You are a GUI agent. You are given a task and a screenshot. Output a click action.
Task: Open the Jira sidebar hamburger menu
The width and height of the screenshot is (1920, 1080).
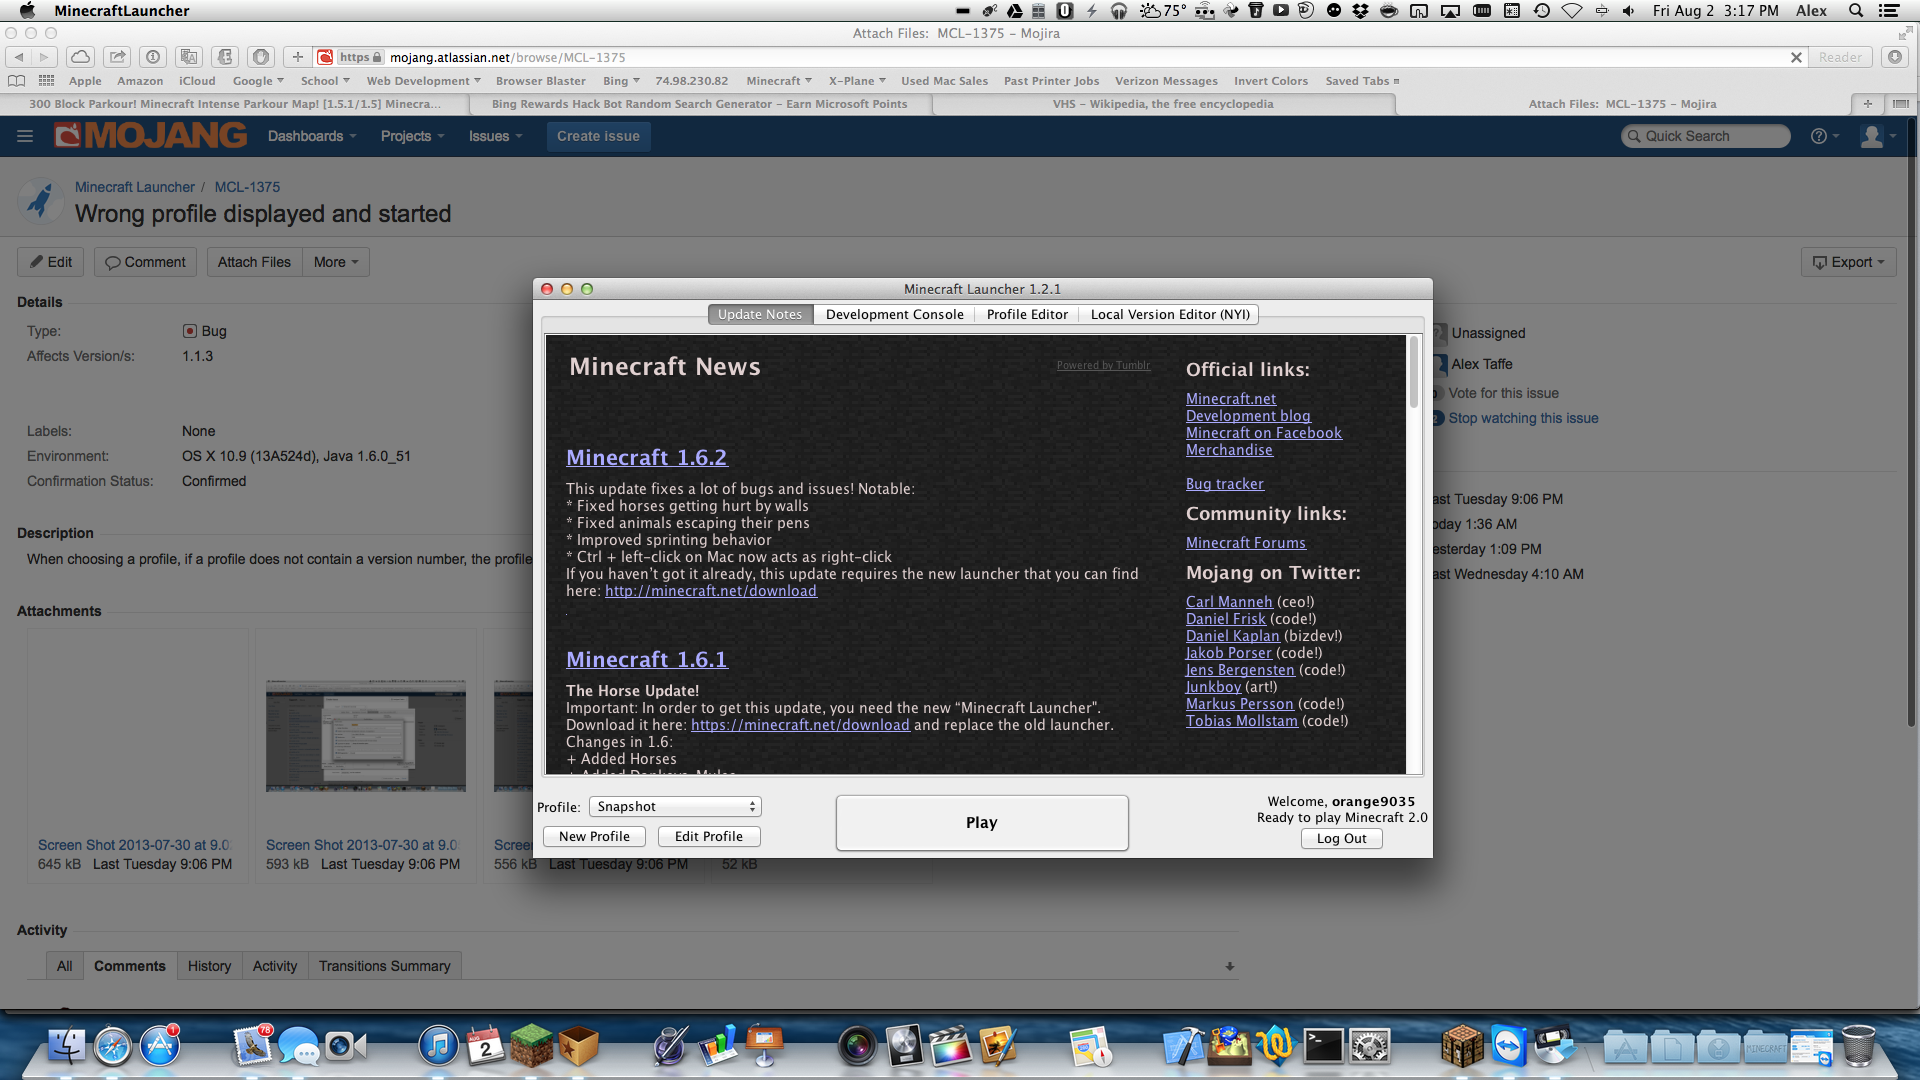(25, 136)
